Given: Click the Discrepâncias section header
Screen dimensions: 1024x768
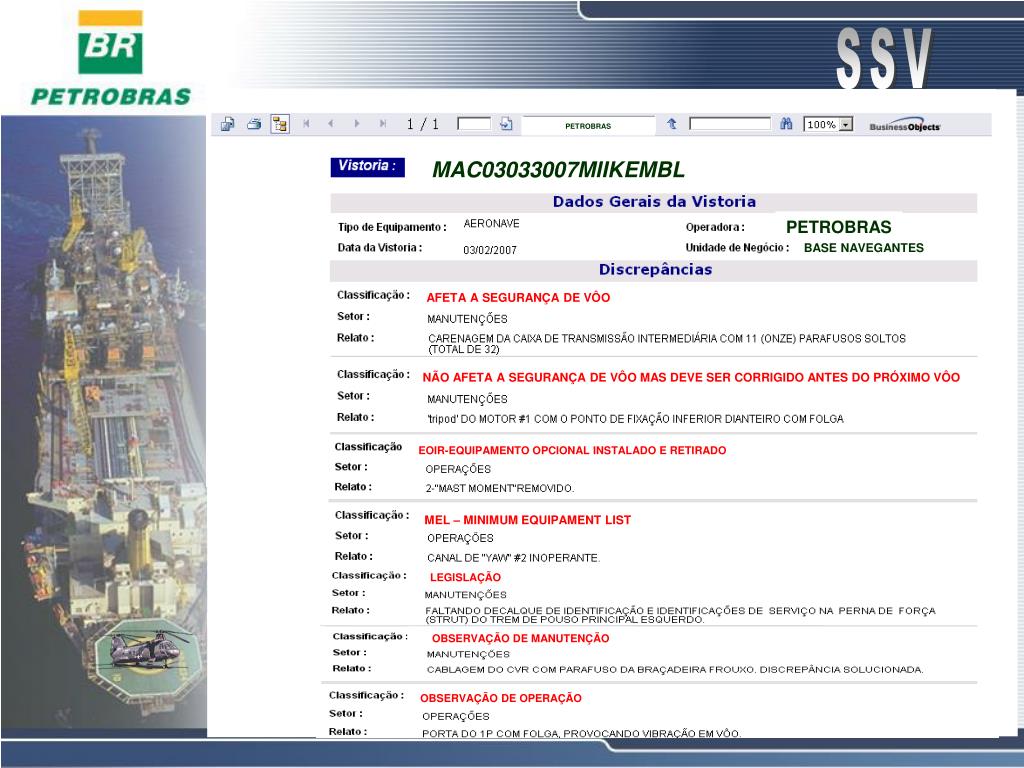Looking at the screenshot, I should tap(655, 270).
